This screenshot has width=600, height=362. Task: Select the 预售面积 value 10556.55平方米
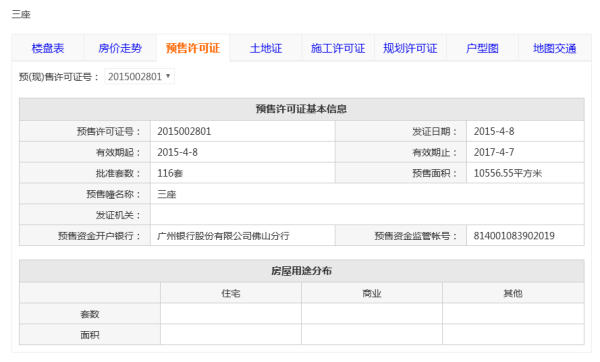pos(508,173)
